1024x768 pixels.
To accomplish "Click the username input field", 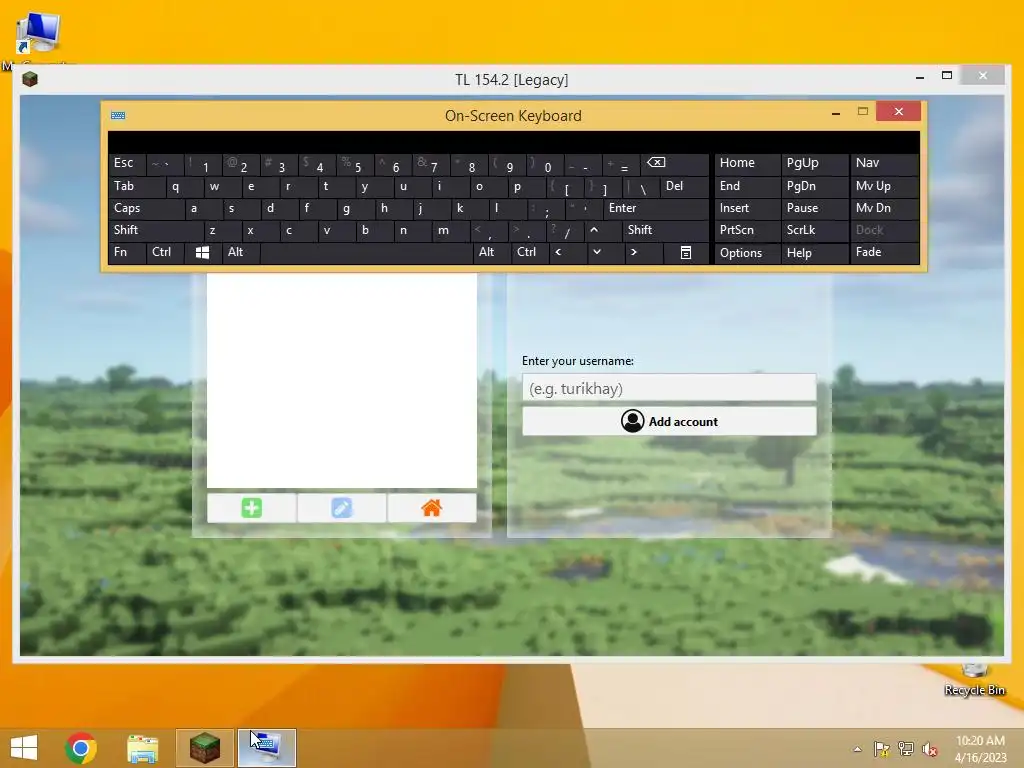I will coord(669,388).
